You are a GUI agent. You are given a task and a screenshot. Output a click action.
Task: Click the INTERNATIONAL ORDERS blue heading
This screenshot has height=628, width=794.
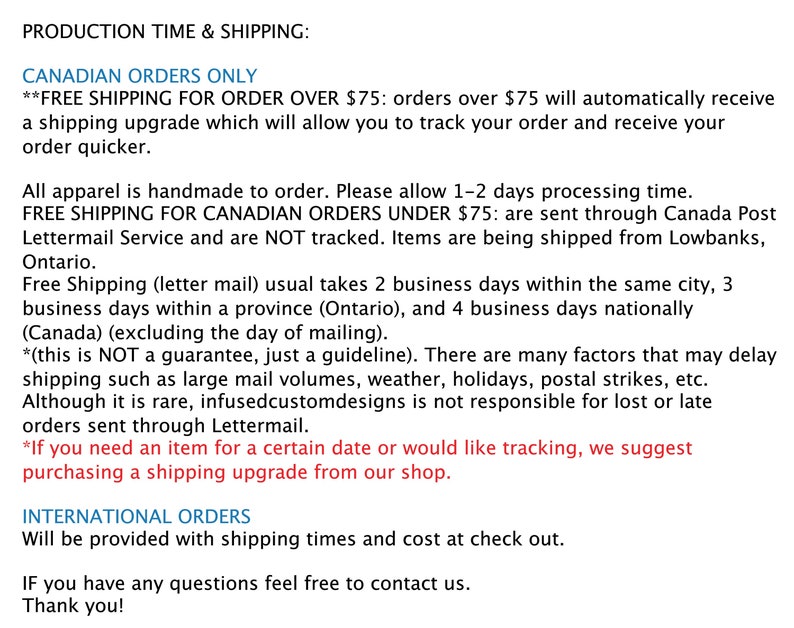pos(137,517)
